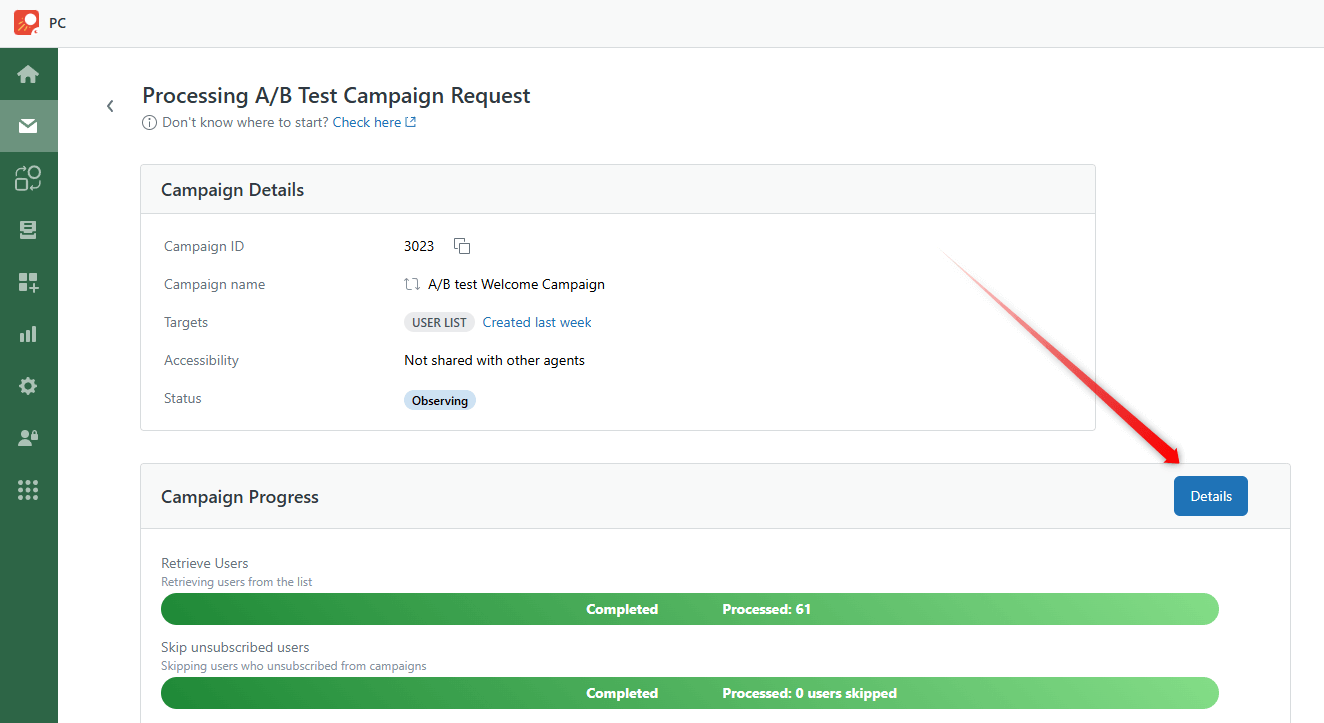Click 'Retrieving users from the list' description
The image size is (1324, 723).
pyautogui.click(x=237, y=581)
